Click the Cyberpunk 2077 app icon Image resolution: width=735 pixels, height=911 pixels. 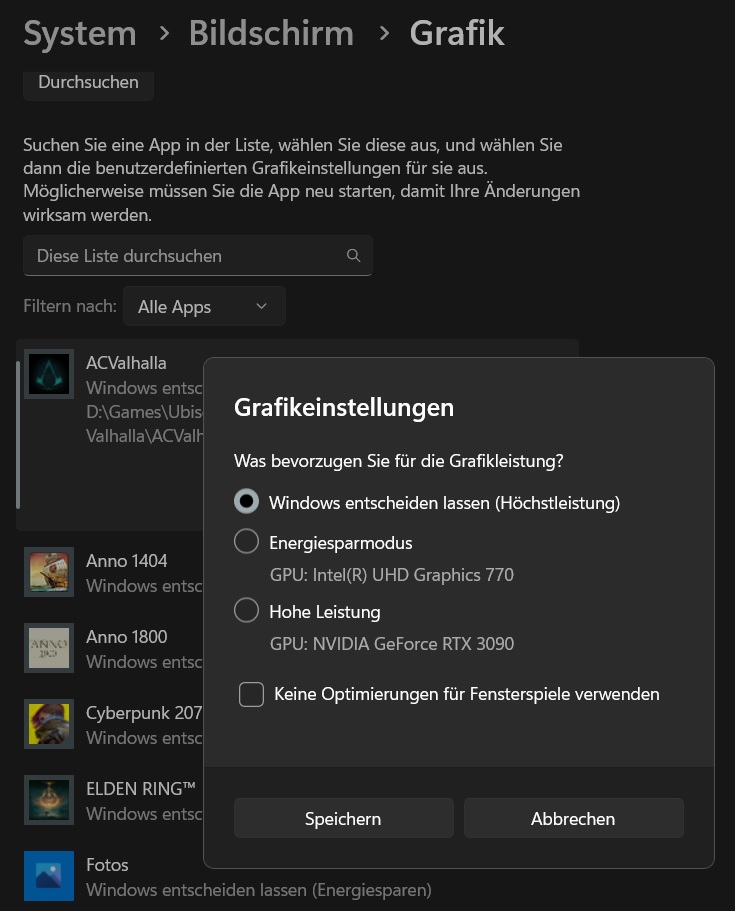[x=49, y=724]
